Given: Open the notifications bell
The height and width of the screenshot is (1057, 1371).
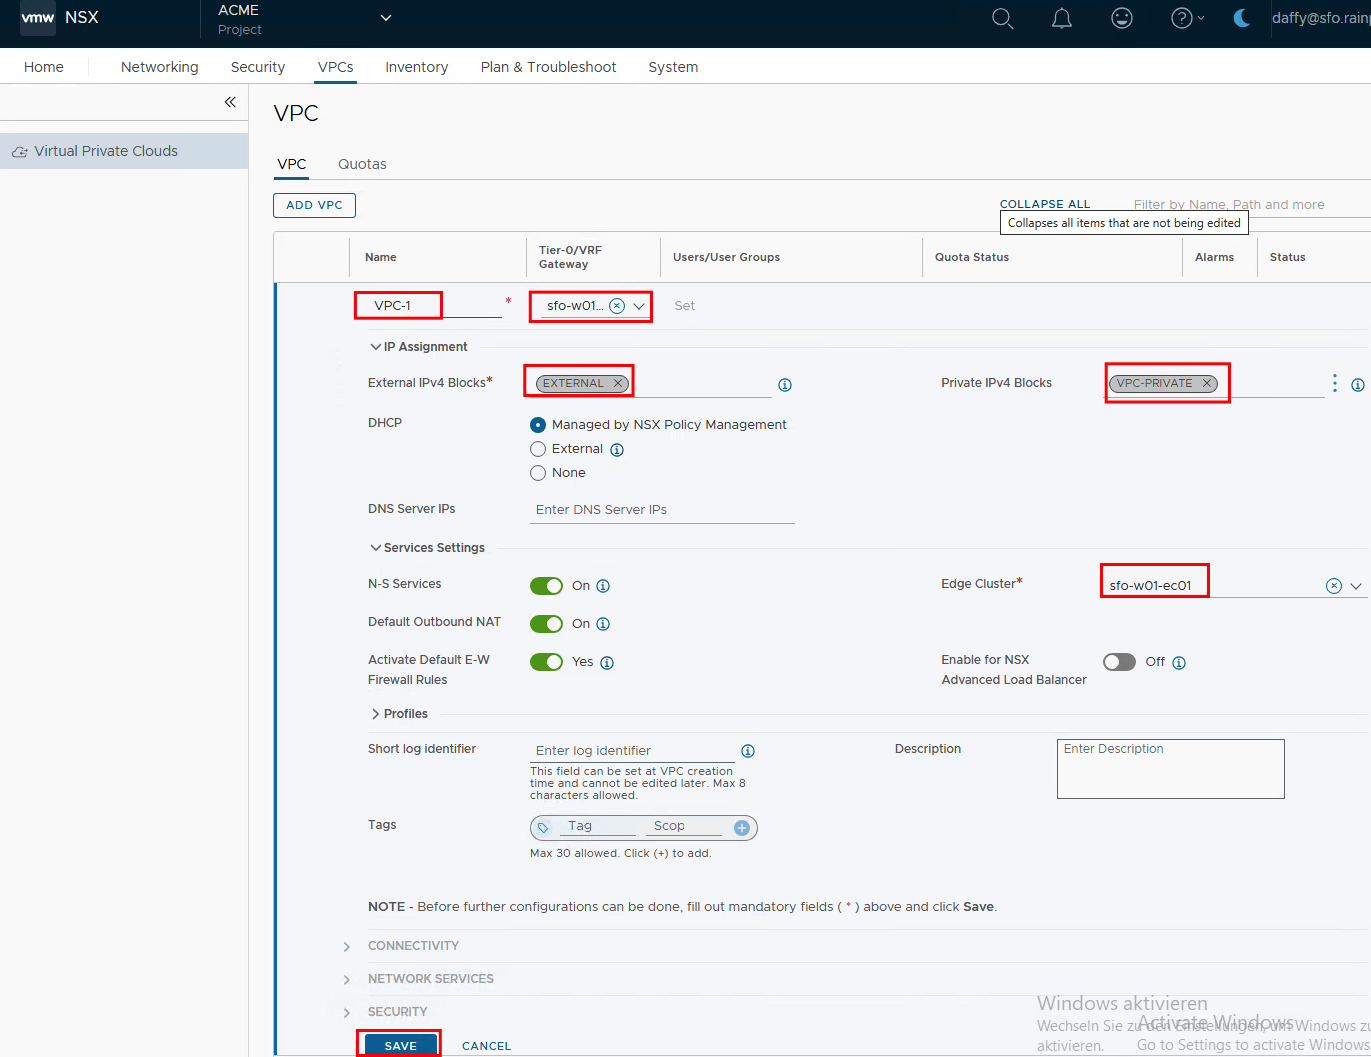Looking at the screenshot, I should (x=1062, y=19).
